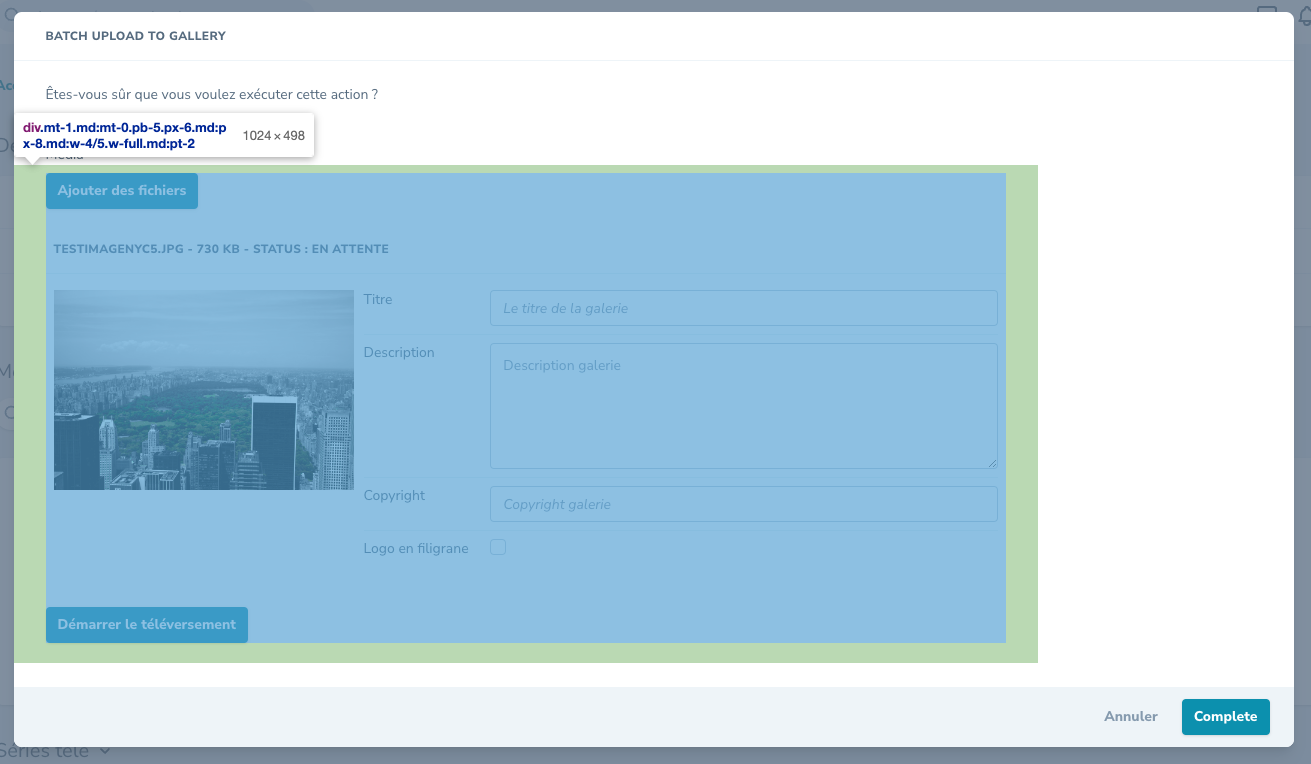Confirm the action with the Complete button
This screenshot has height=764, width=1311.
pos(1225,716)
